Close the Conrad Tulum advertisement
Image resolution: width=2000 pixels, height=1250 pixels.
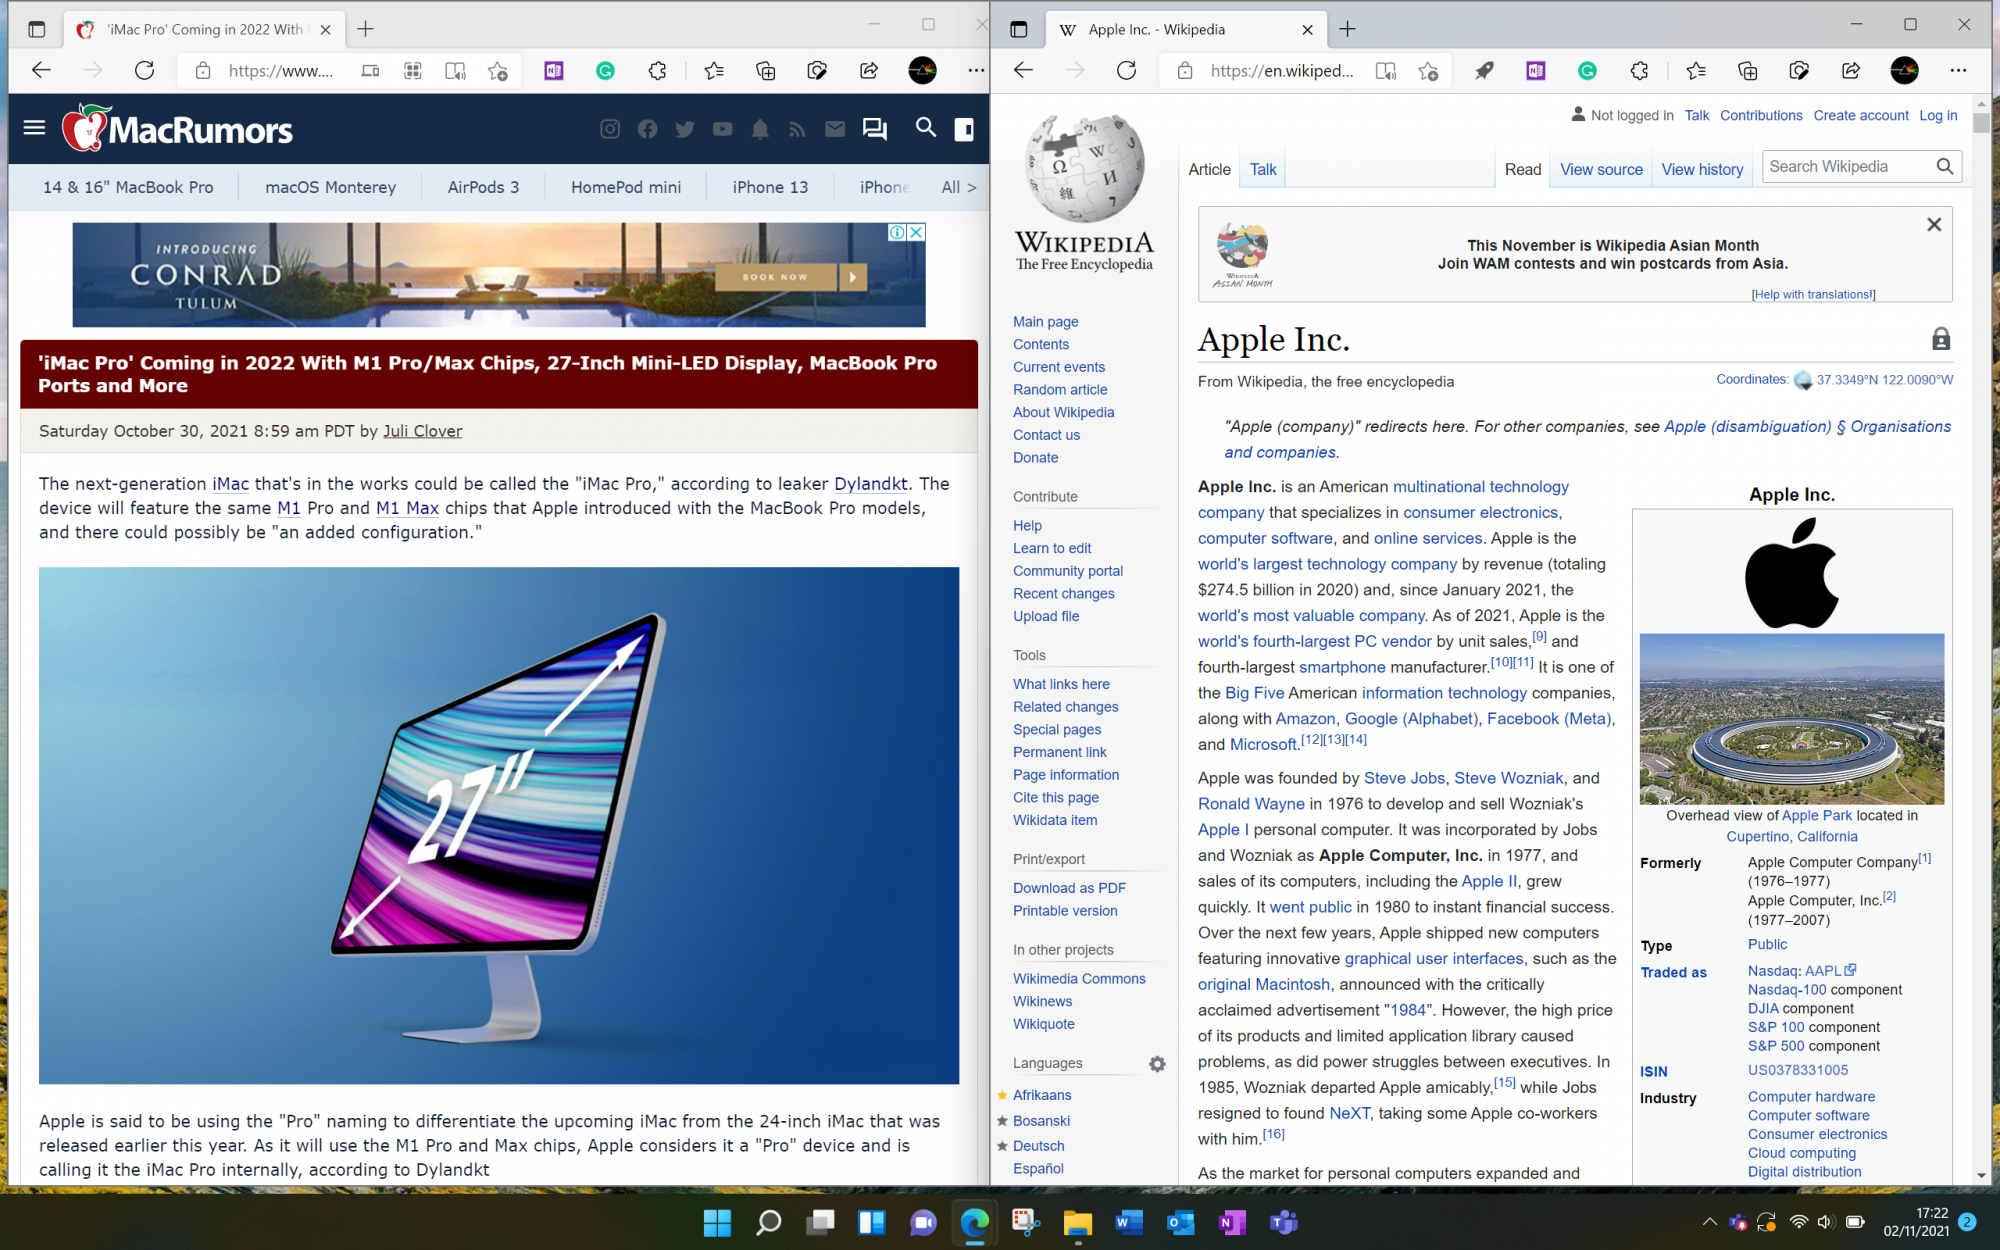click(916, 232)
